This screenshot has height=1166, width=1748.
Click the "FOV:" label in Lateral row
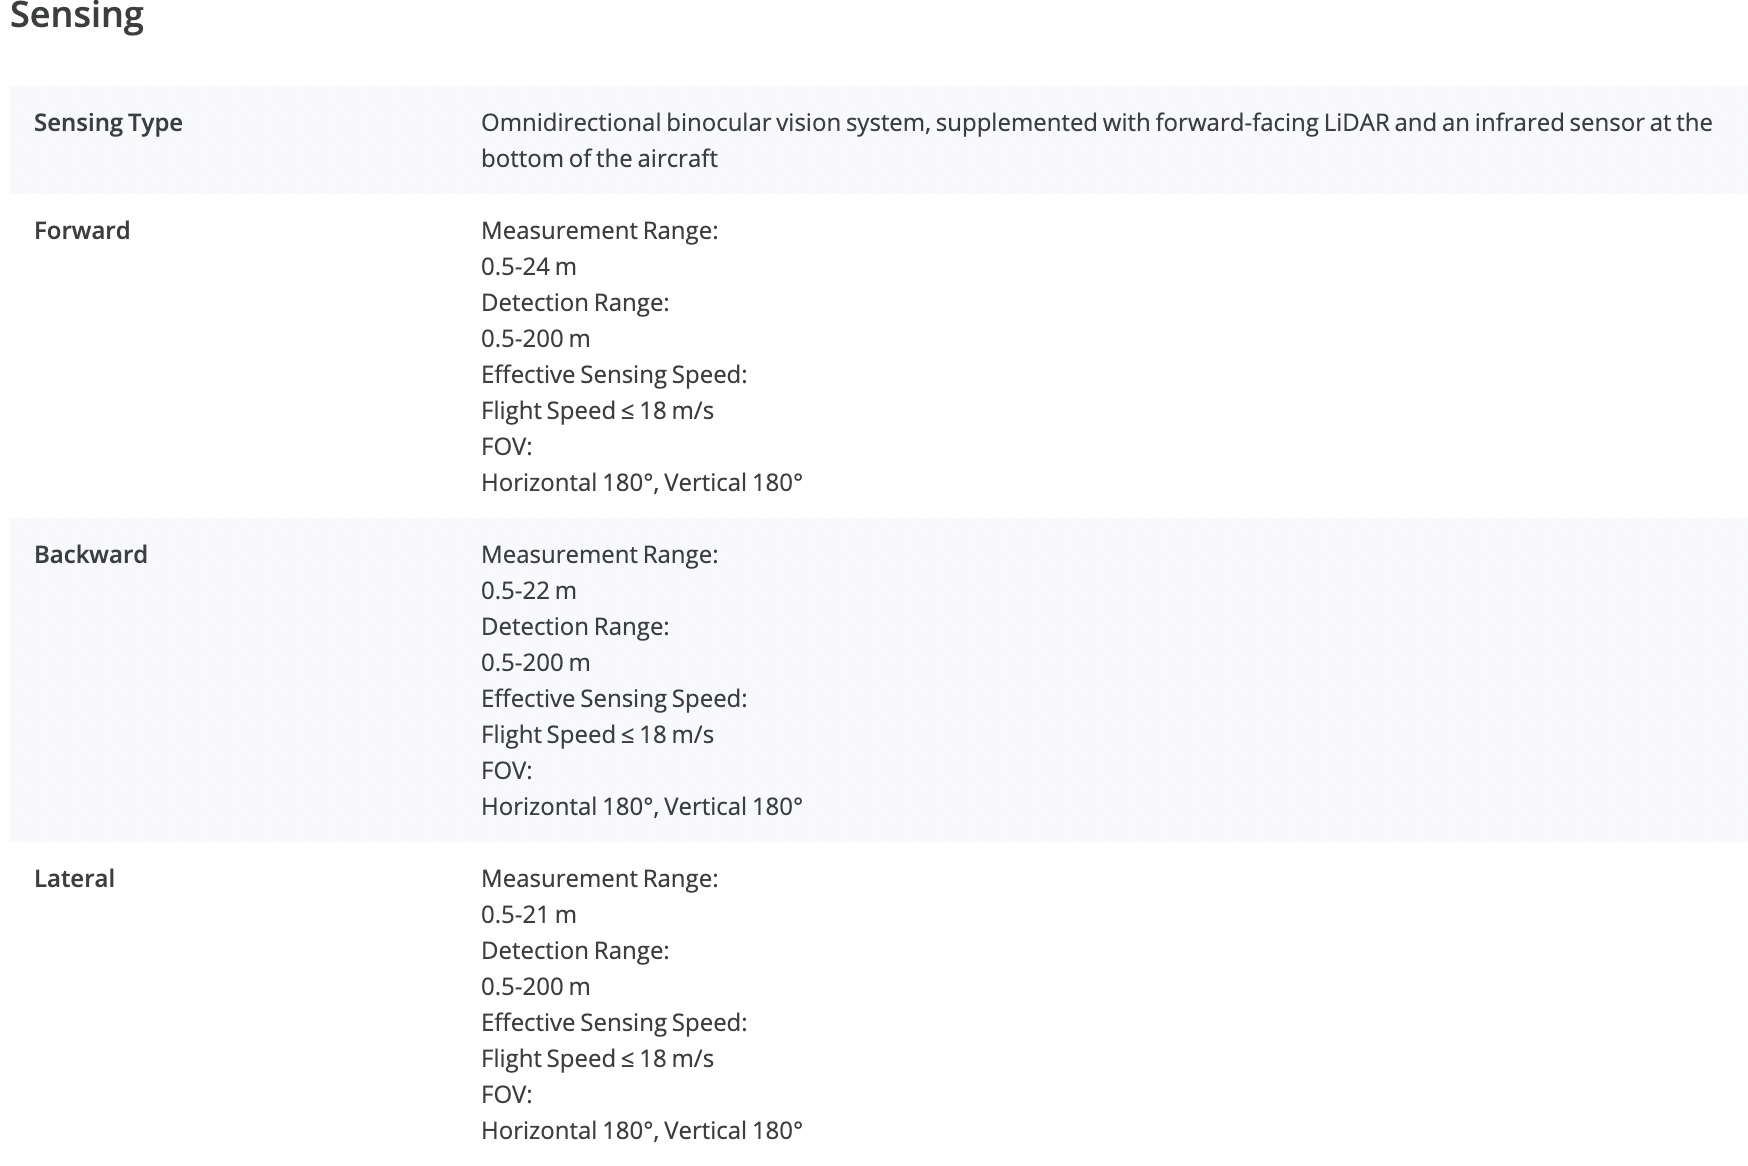[506, 1094]
